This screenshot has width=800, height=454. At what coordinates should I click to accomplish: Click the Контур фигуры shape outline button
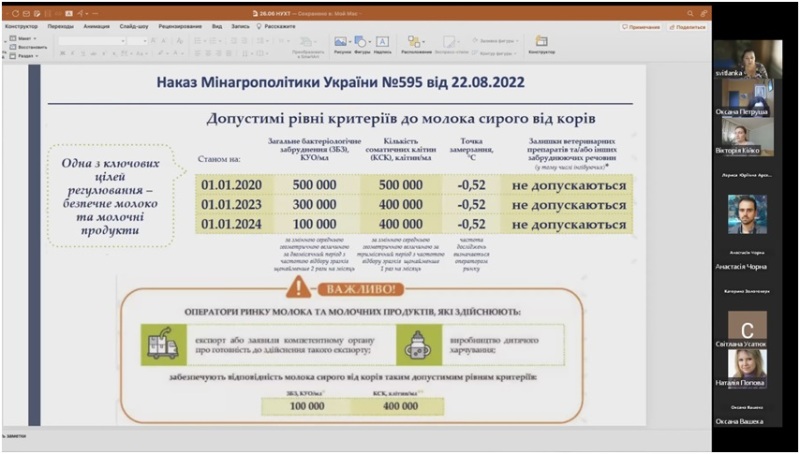[x=495, y=53]
